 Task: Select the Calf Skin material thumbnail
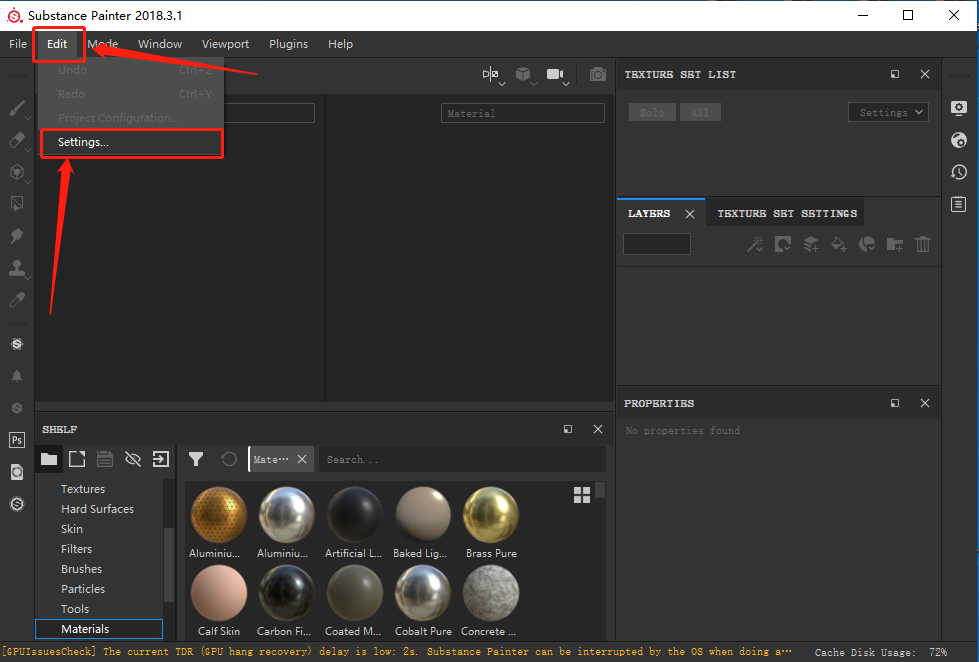[x=219, y=593]
